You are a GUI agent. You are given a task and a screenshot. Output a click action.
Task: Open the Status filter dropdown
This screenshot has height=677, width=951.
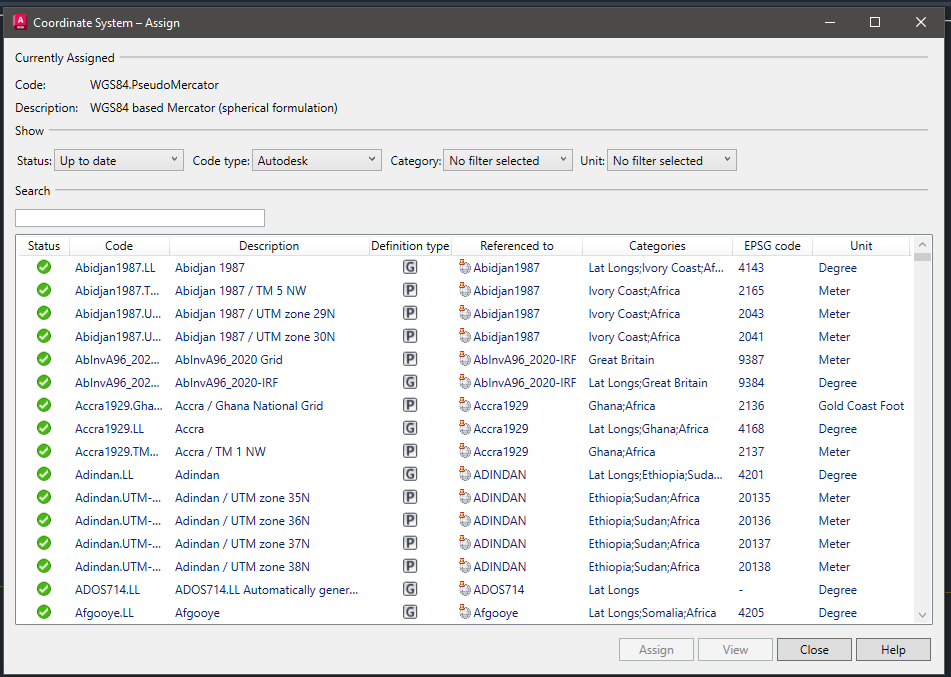click(x=119, y=160)
